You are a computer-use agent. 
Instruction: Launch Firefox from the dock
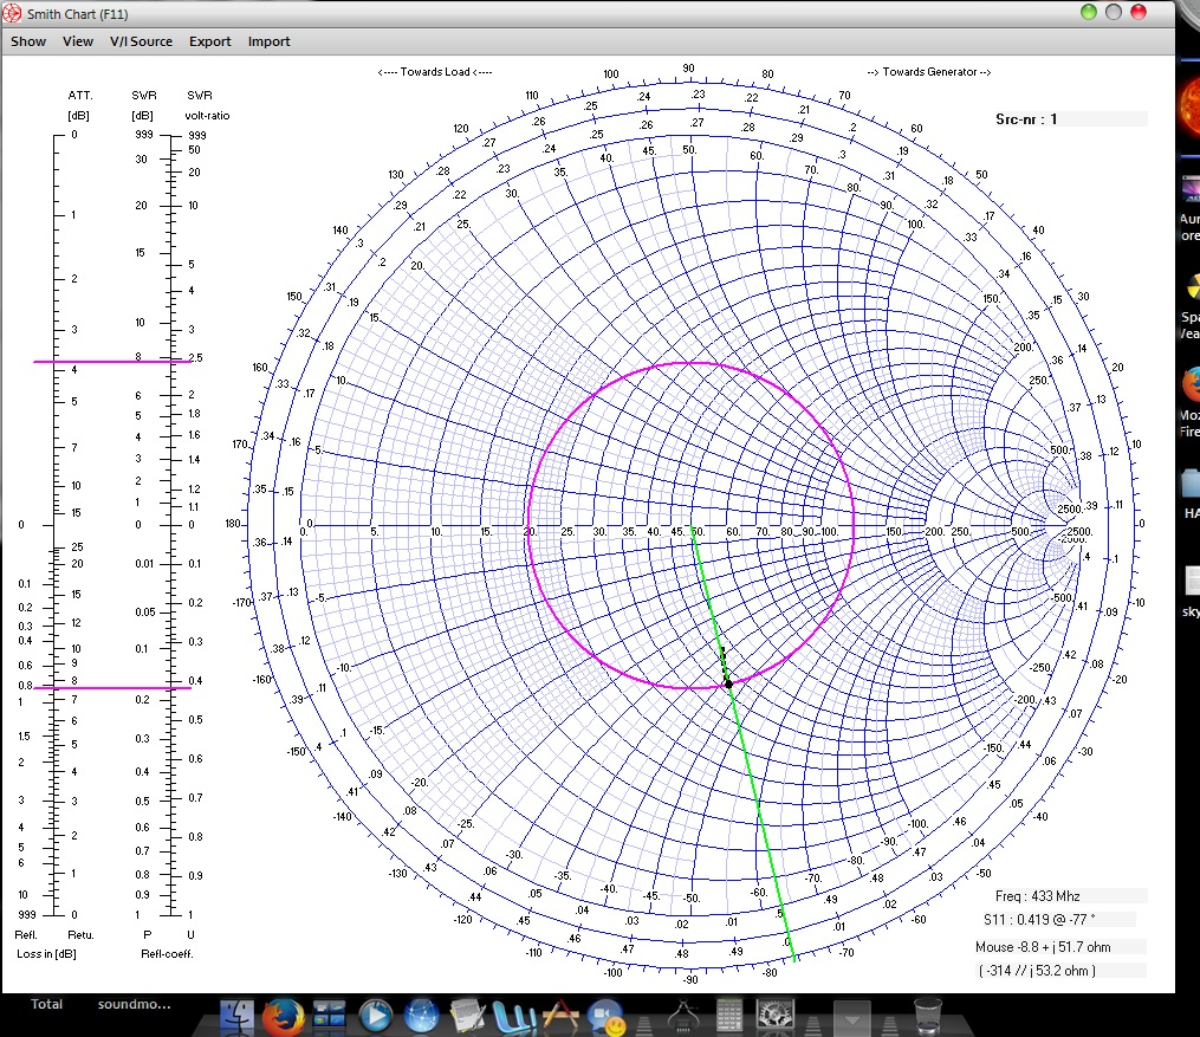[283, 1016]
